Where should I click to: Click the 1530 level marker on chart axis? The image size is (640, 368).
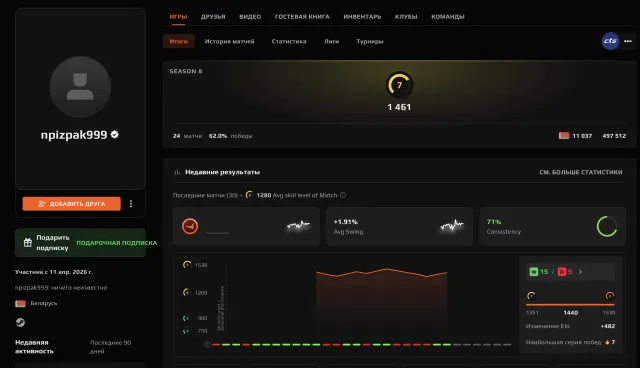[x=187, y=265]
